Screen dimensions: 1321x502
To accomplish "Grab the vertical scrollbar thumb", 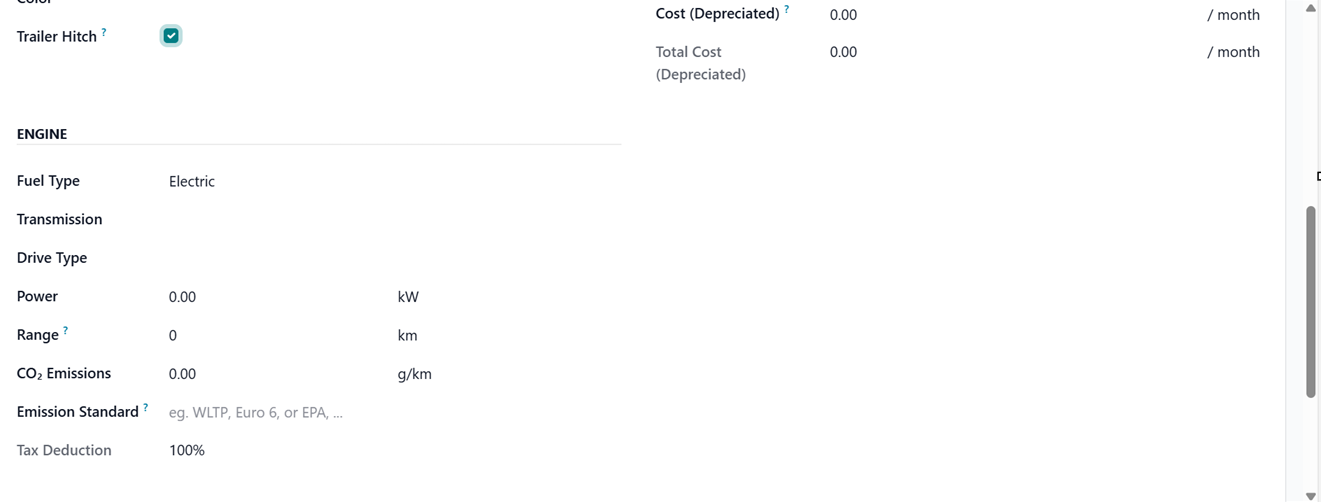I will coord(1310,300).
